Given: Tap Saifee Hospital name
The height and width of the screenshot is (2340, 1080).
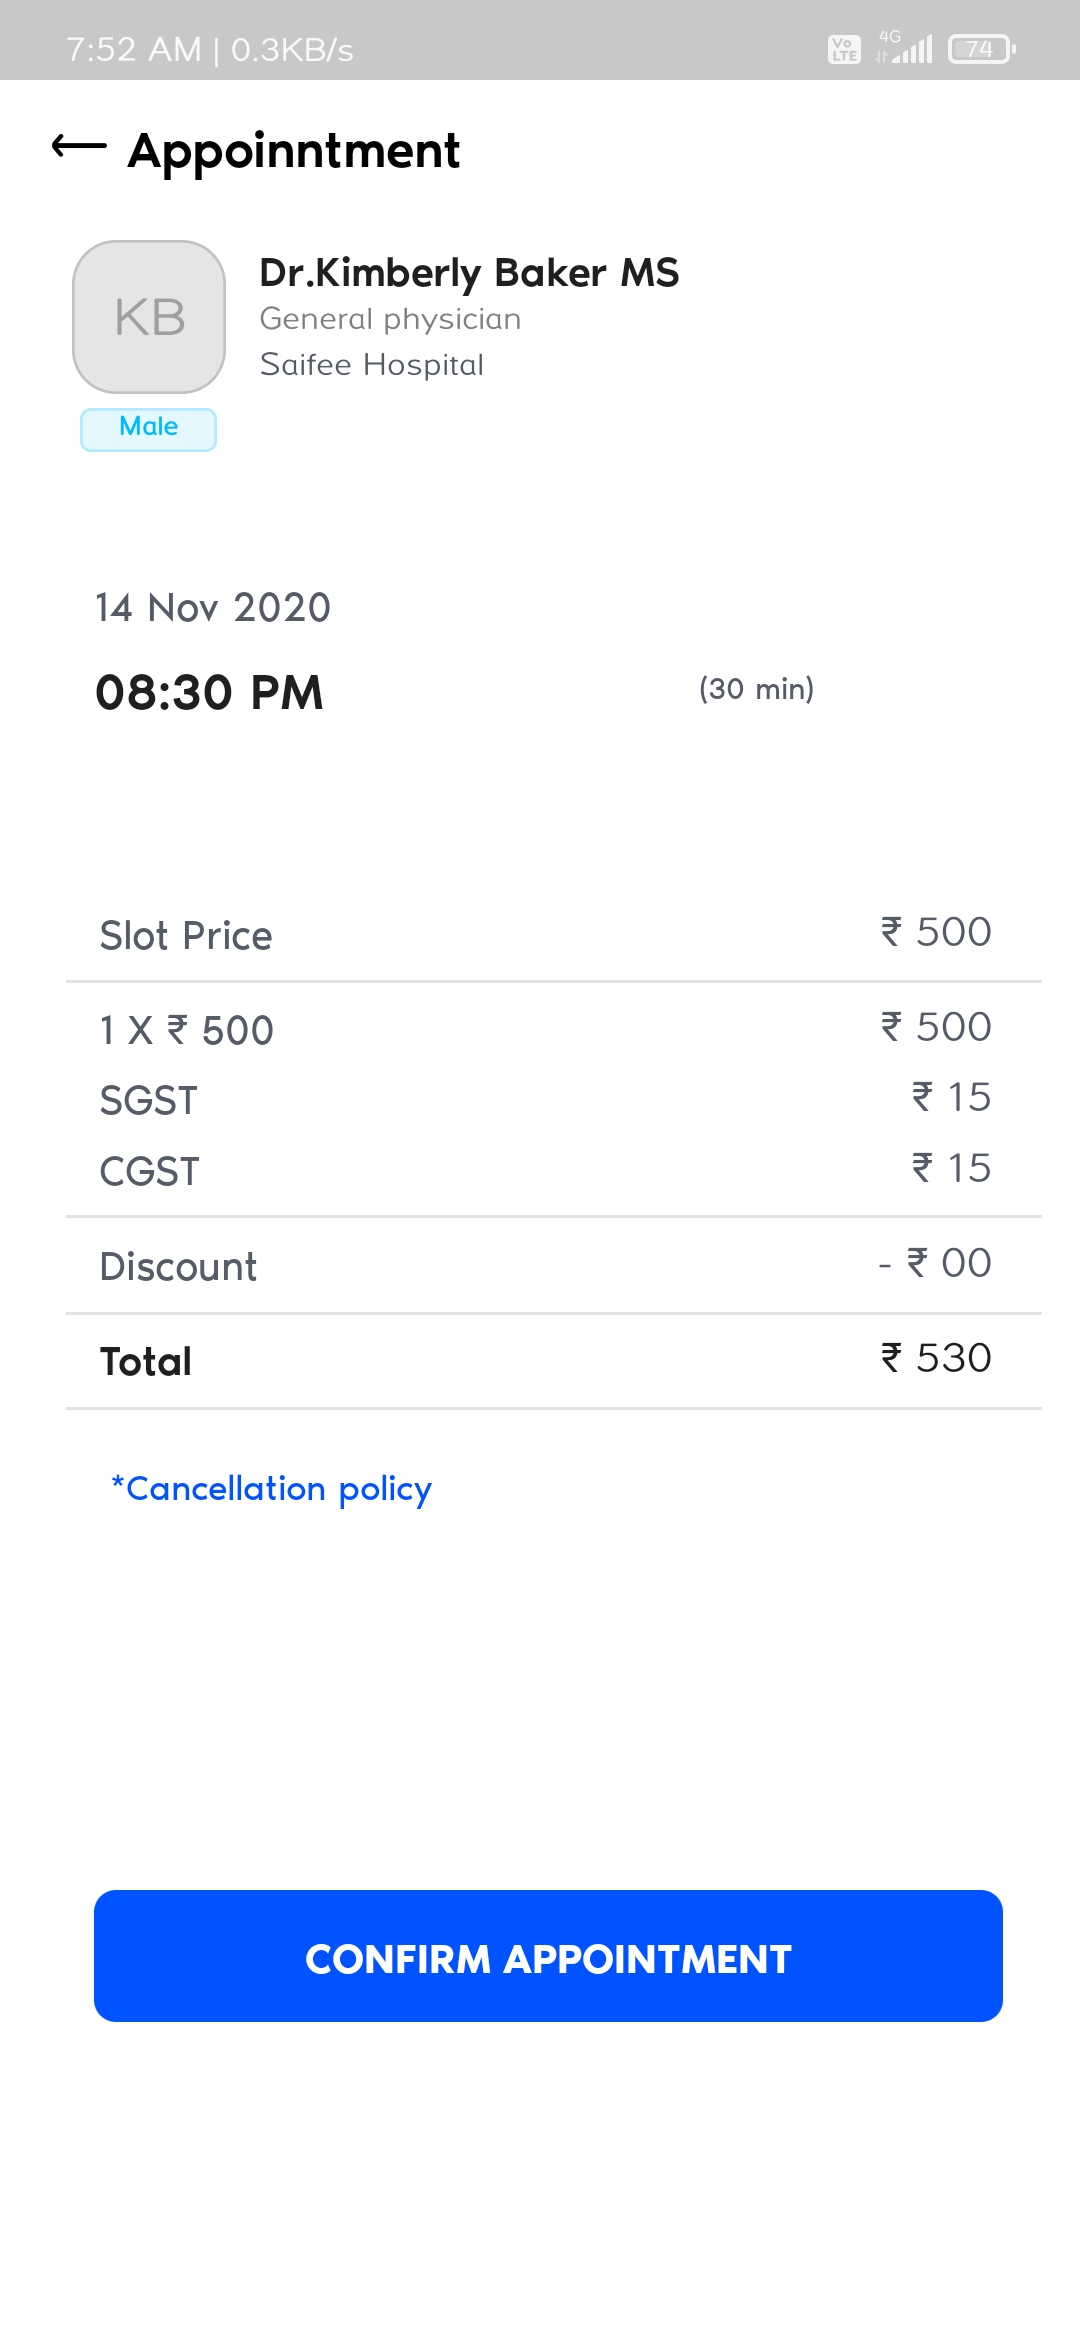Looking at the screenshot, I should click(371, 365).
